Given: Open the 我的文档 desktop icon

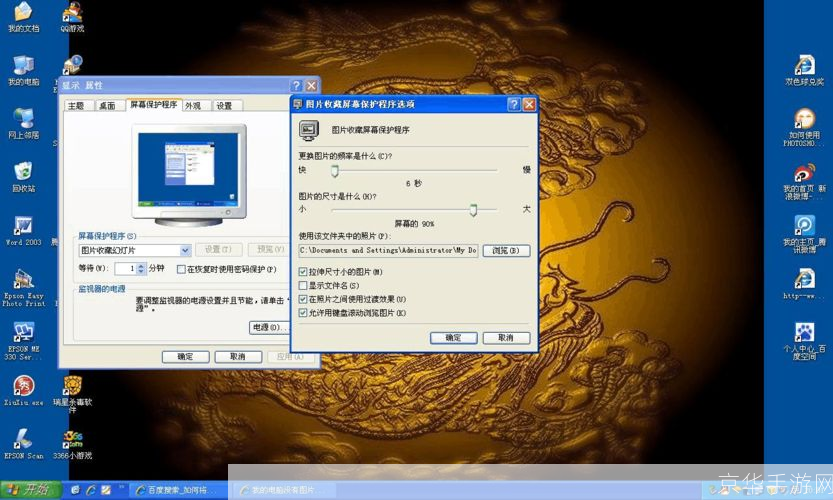Looking at the screenshot, I should (x=23, y=16).
